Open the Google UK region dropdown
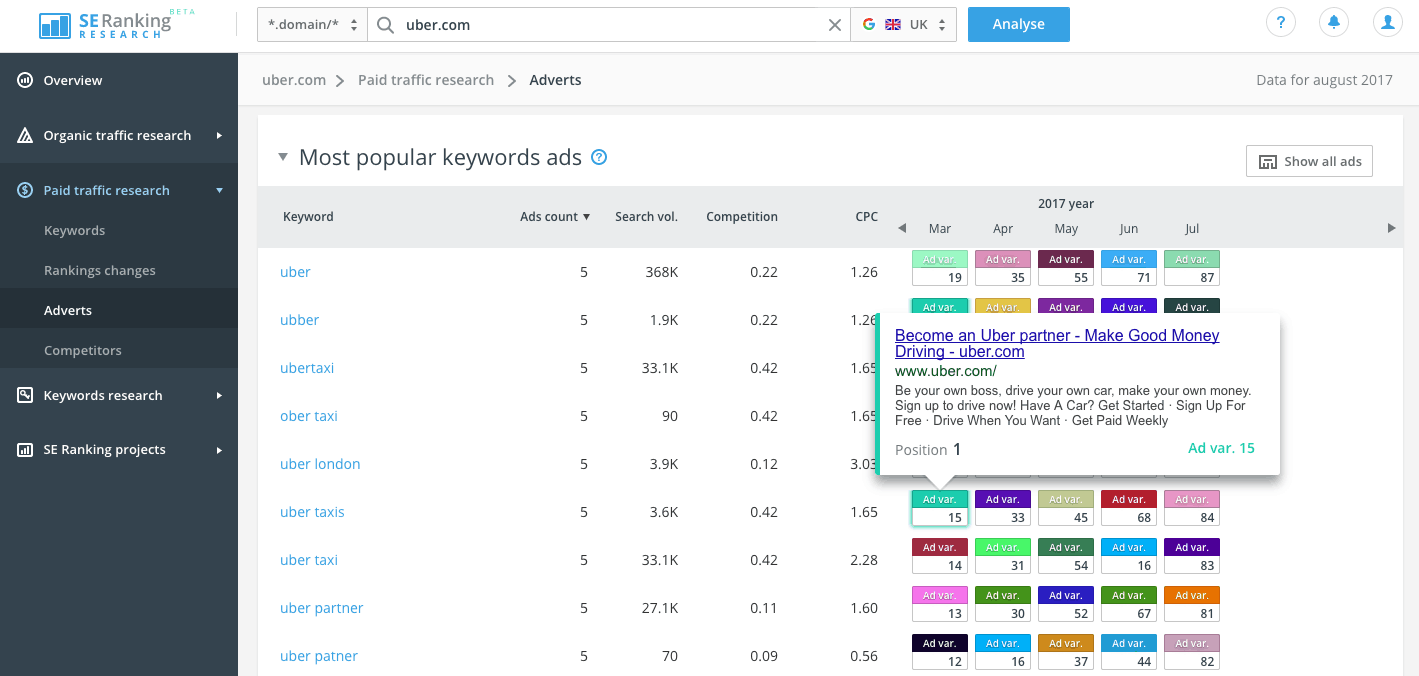Image resolution: width=1419 pixels, height=676 pixels. (x=903, y=25)
